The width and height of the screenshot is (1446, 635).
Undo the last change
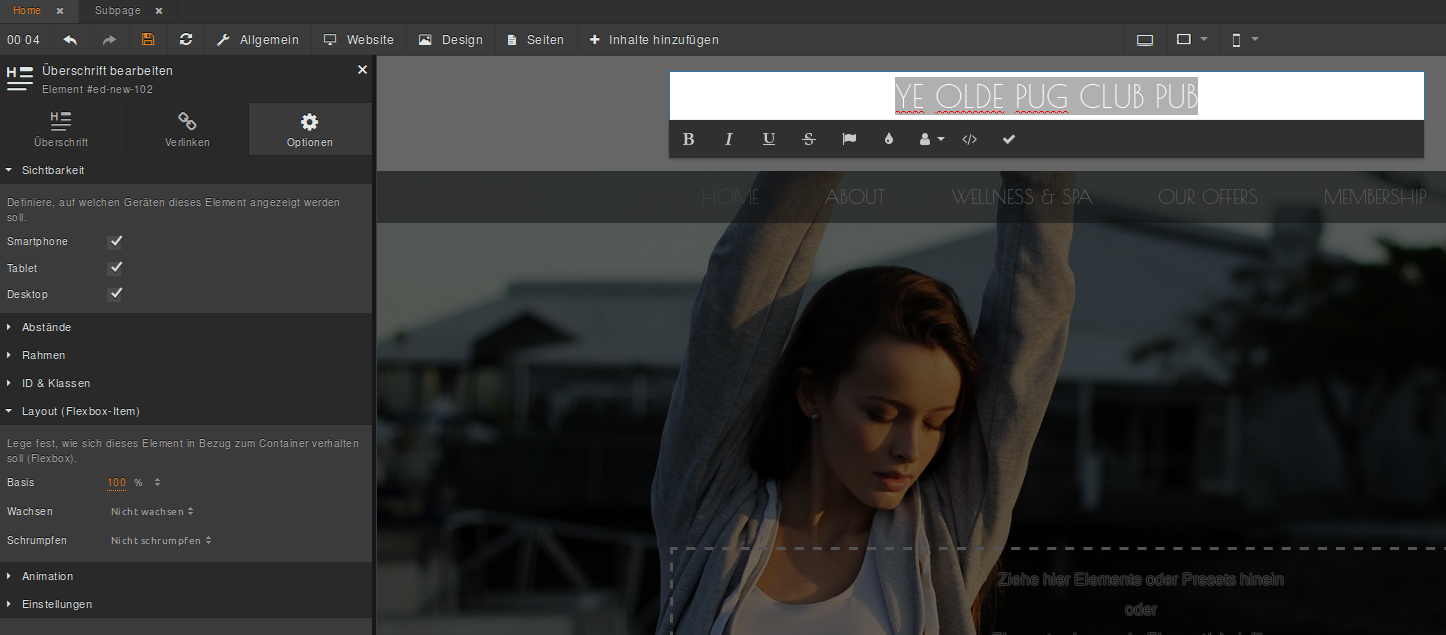click(70, 40)
